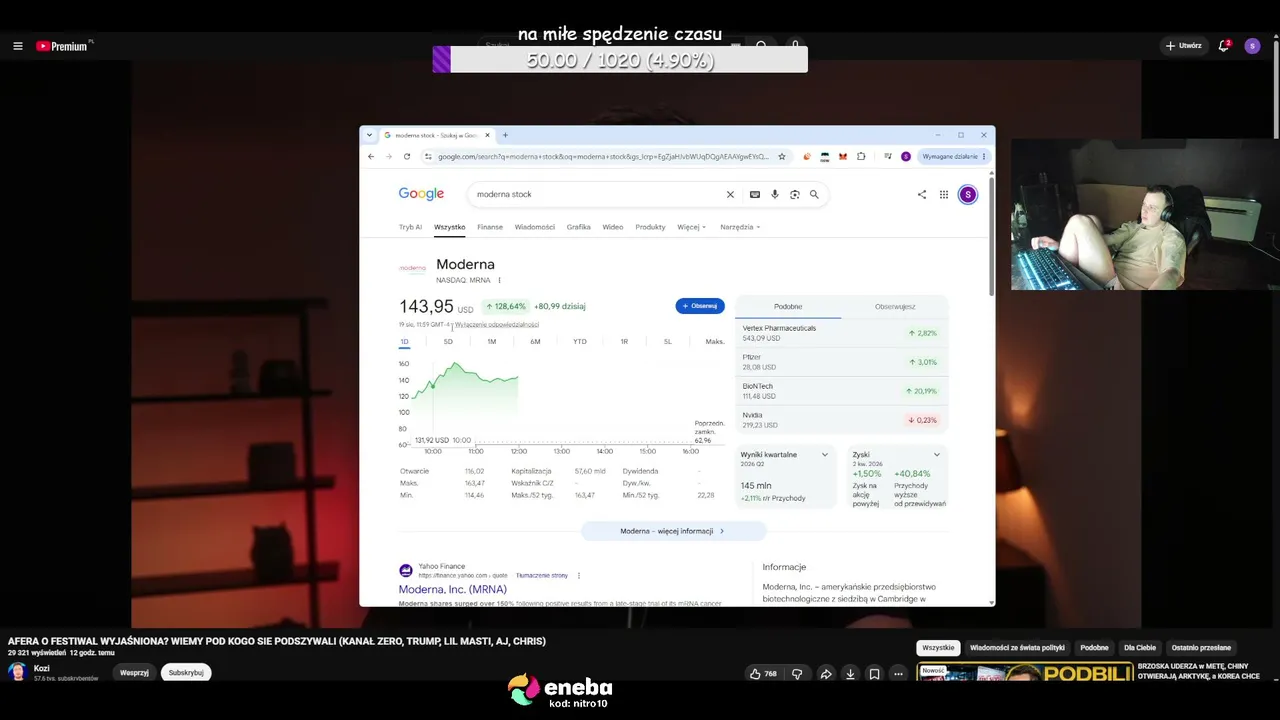Select the Ostatnio przesłane chip

[x=1201, y=648]
